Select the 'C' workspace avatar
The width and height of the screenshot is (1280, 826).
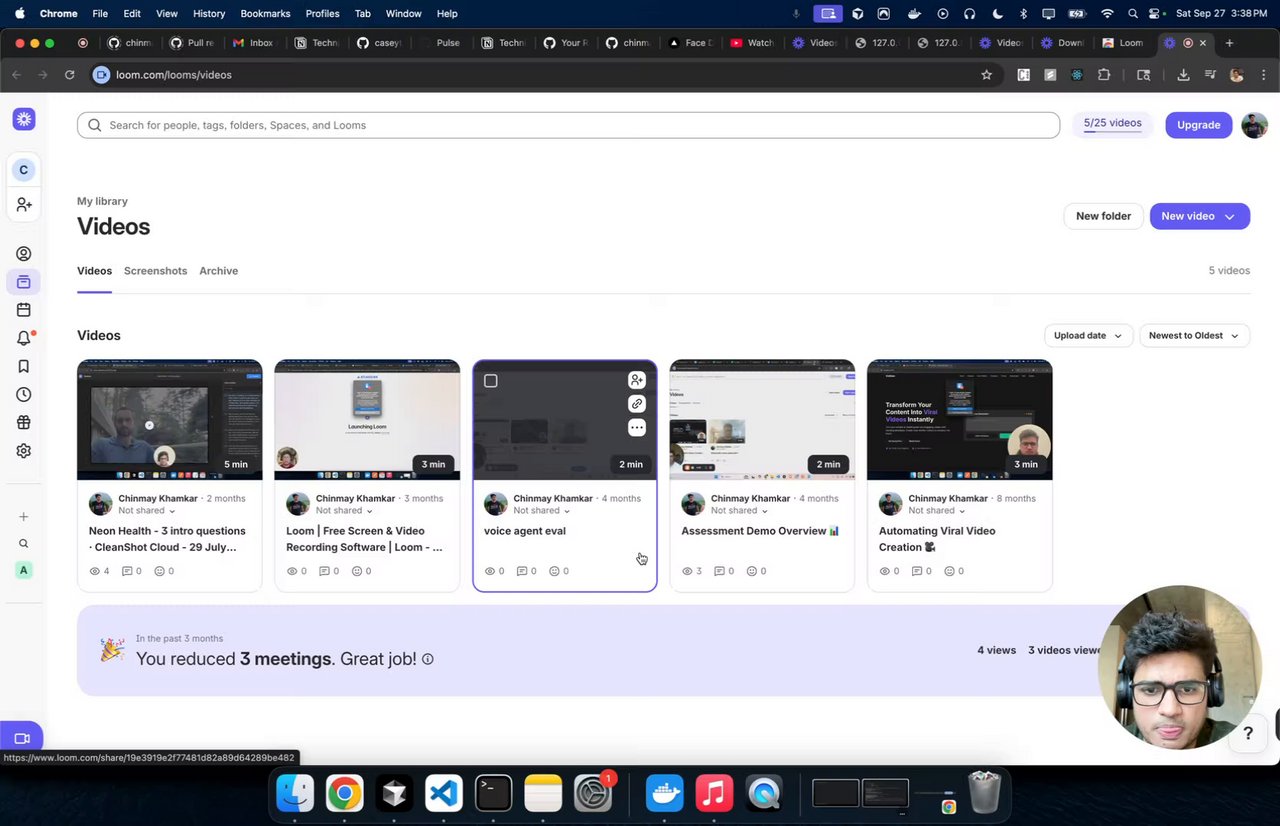[24, 170]
